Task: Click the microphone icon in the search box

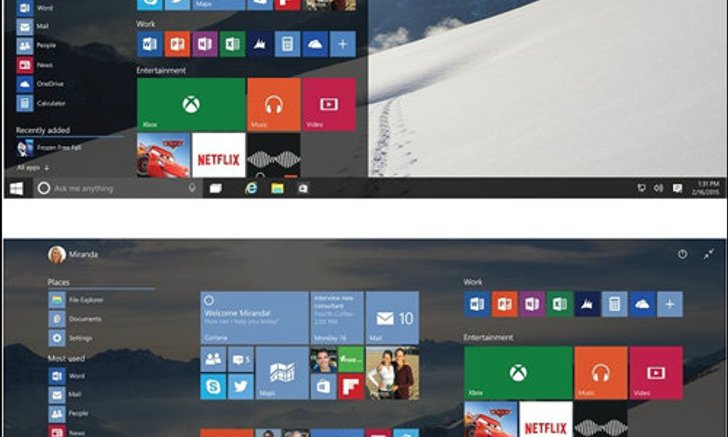Action: pyautogui.click(x=192, y=188)
